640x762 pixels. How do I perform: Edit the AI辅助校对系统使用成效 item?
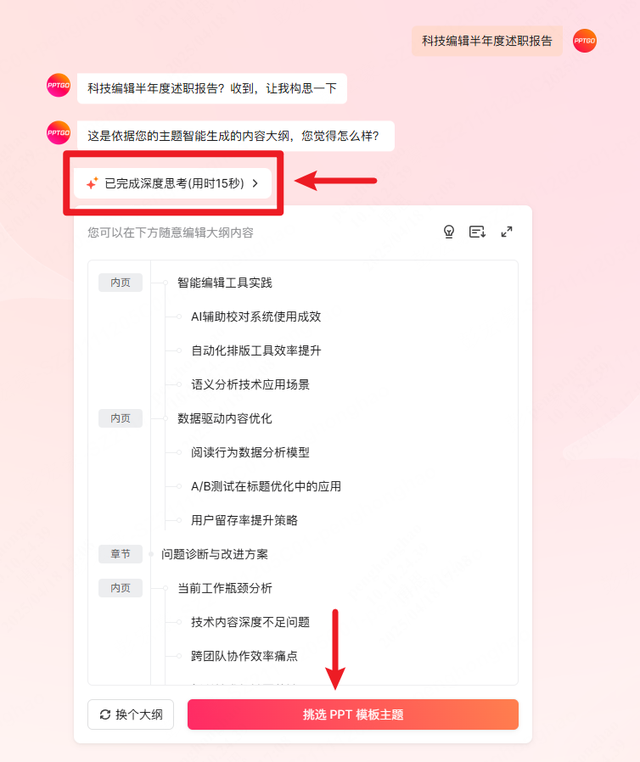point(256,317)
